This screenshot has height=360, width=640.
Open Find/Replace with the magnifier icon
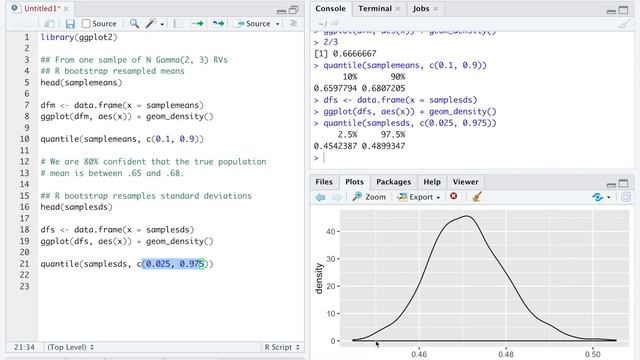(134, 24)
